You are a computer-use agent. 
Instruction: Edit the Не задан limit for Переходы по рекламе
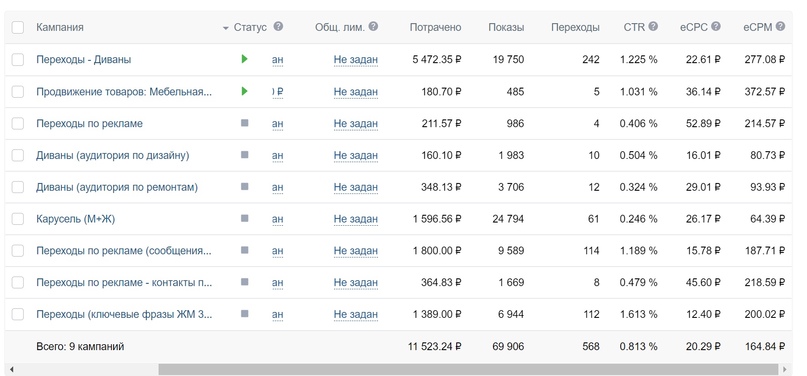point(356,123)
